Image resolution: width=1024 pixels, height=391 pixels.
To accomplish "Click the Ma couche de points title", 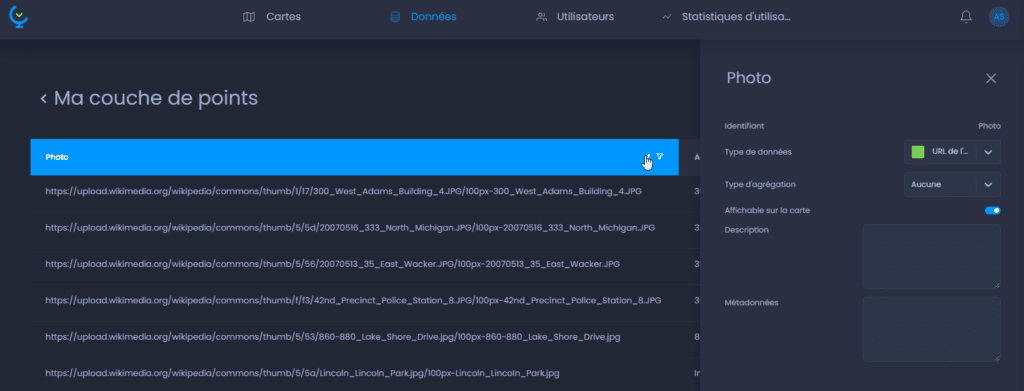I will pos(155,99).
